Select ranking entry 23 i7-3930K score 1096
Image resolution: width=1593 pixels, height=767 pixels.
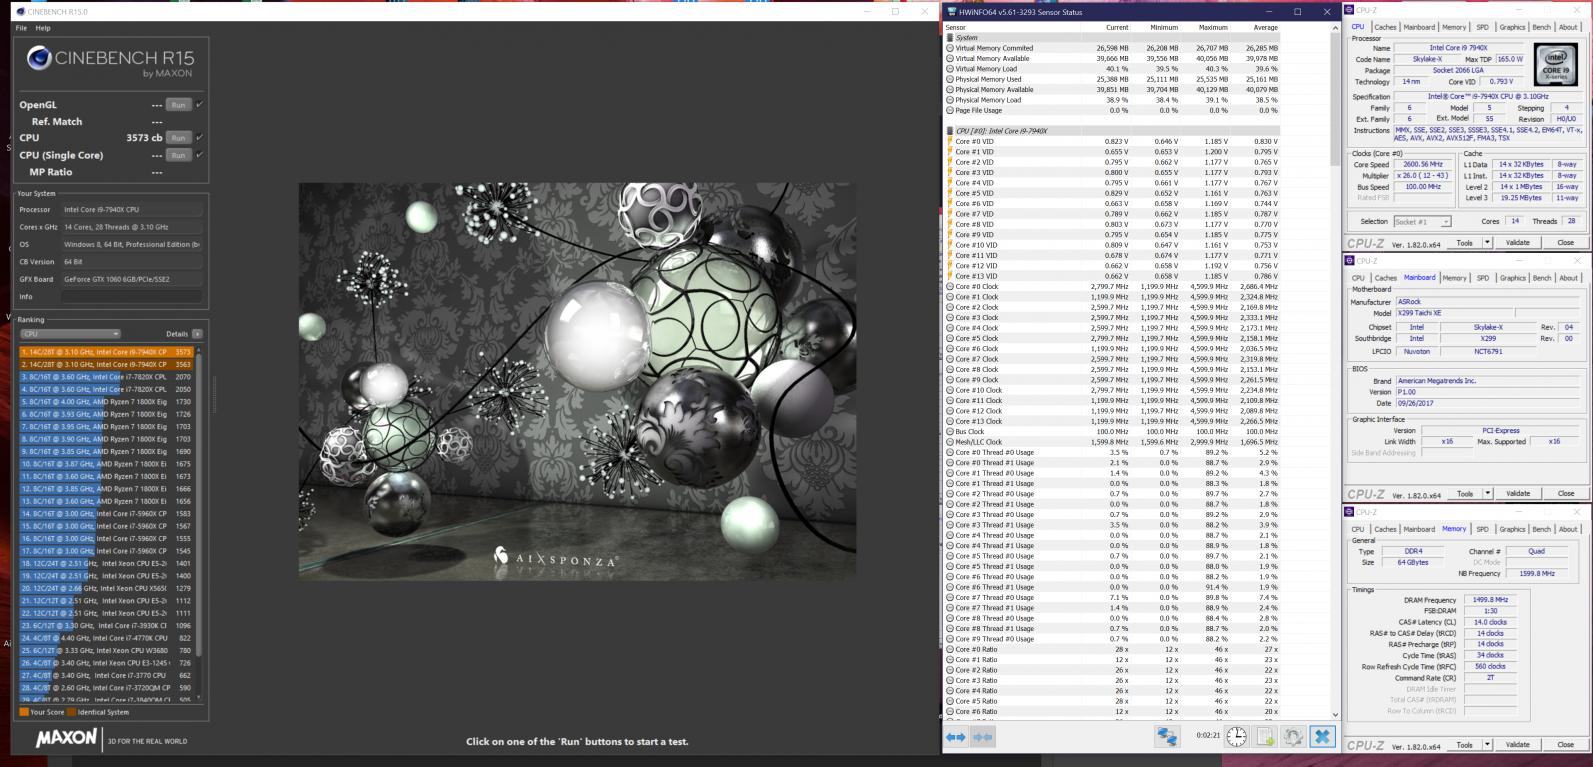point(106,625)
